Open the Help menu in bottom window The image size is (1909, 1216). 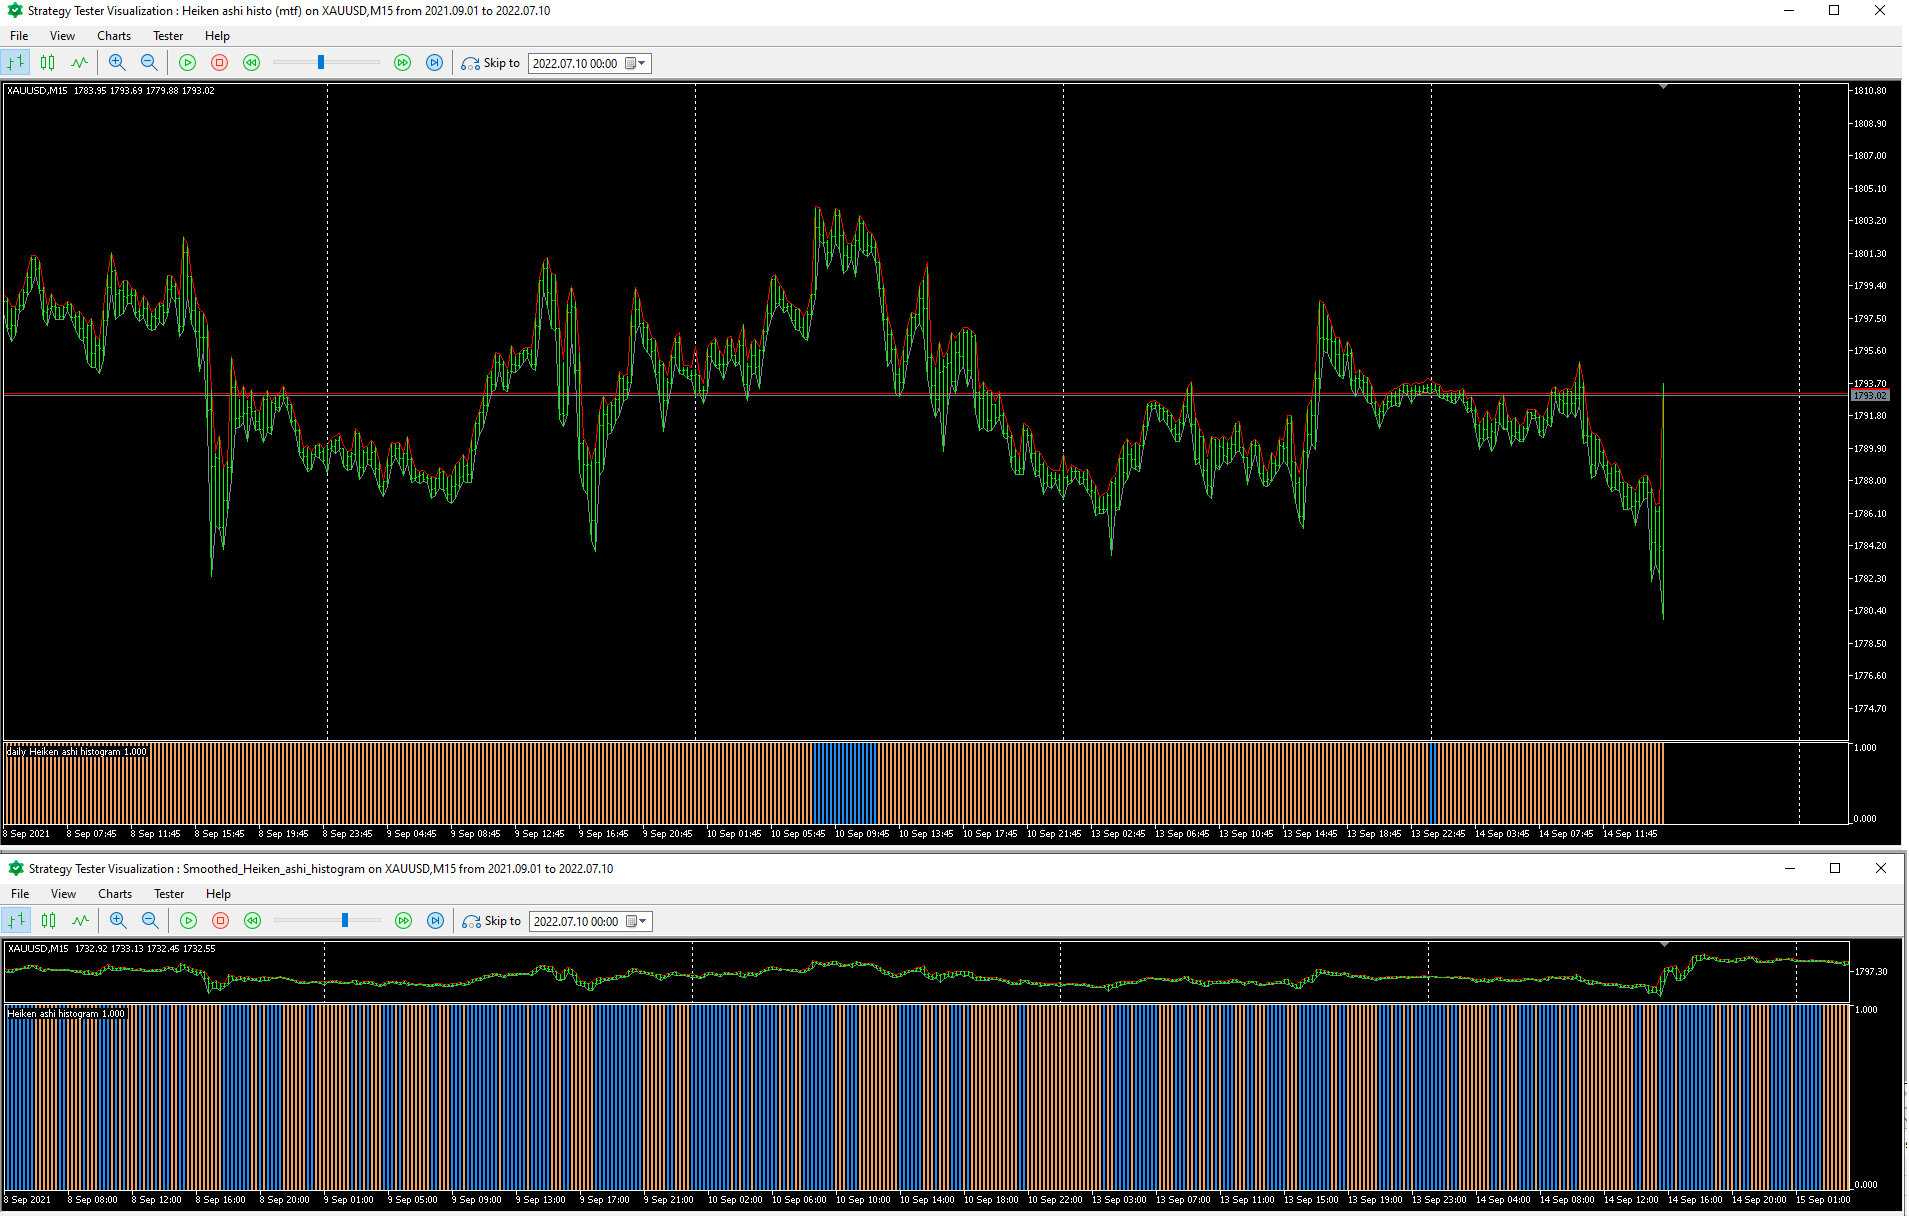coord(218,894)
